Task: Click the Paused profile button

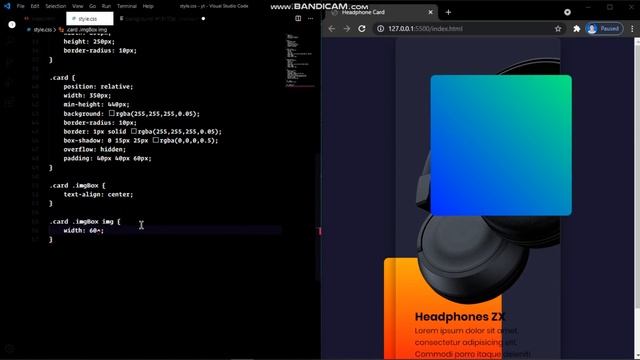Action: pyautogui.click(x=604, y=29)
